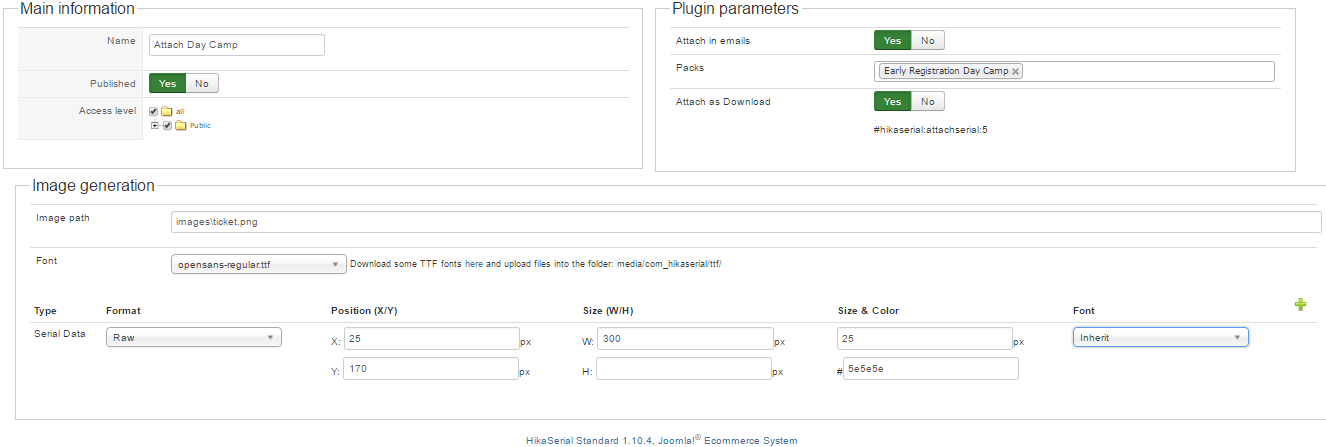The height and width of the screenshot is (447, 1326).
Task: Click the 'all' folder icon
Action: [x=167, y=111]
